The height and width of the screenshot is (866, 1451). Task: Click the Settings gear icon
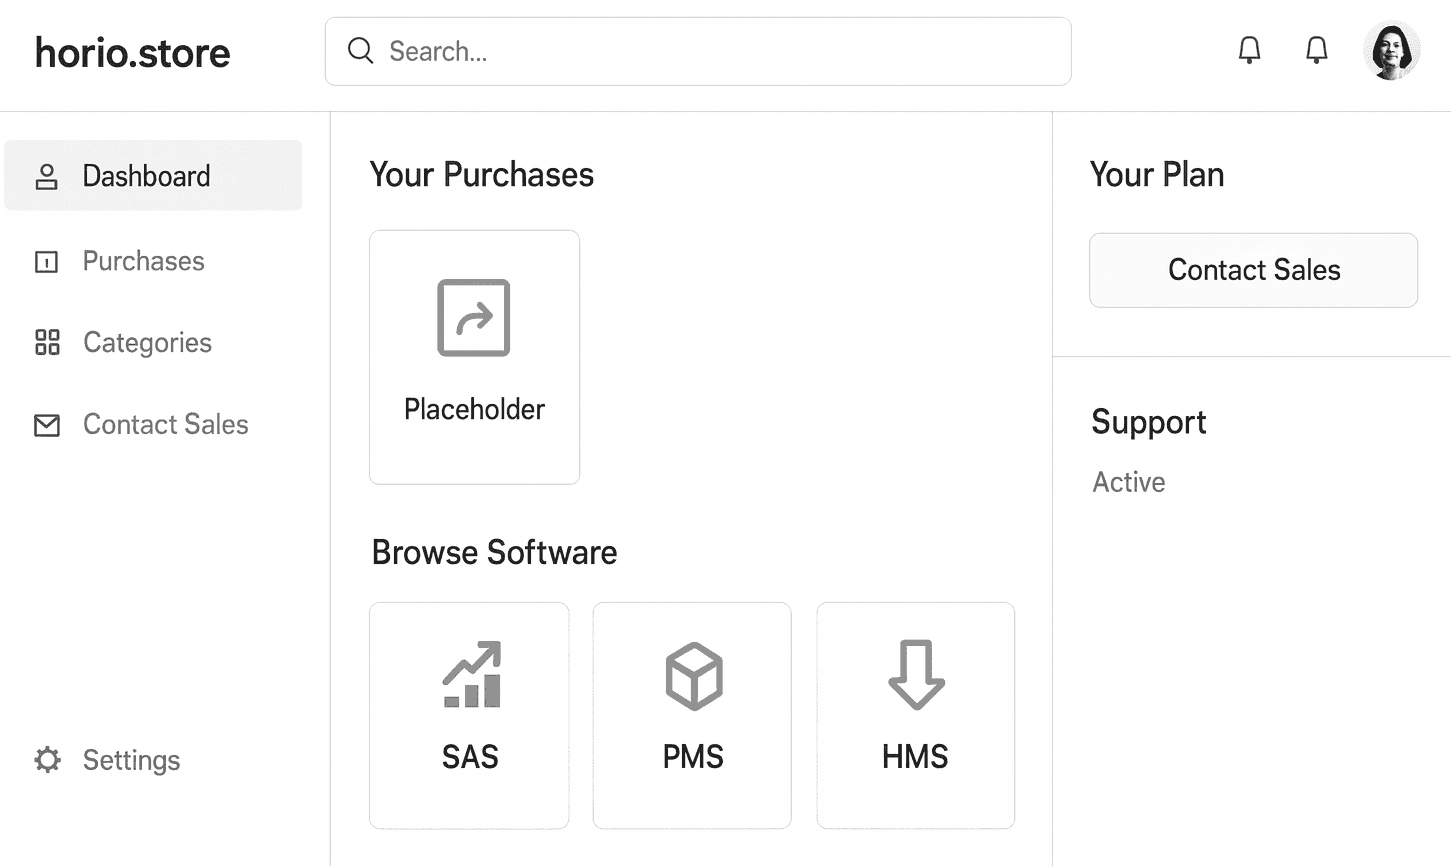(x=47, y=760)
